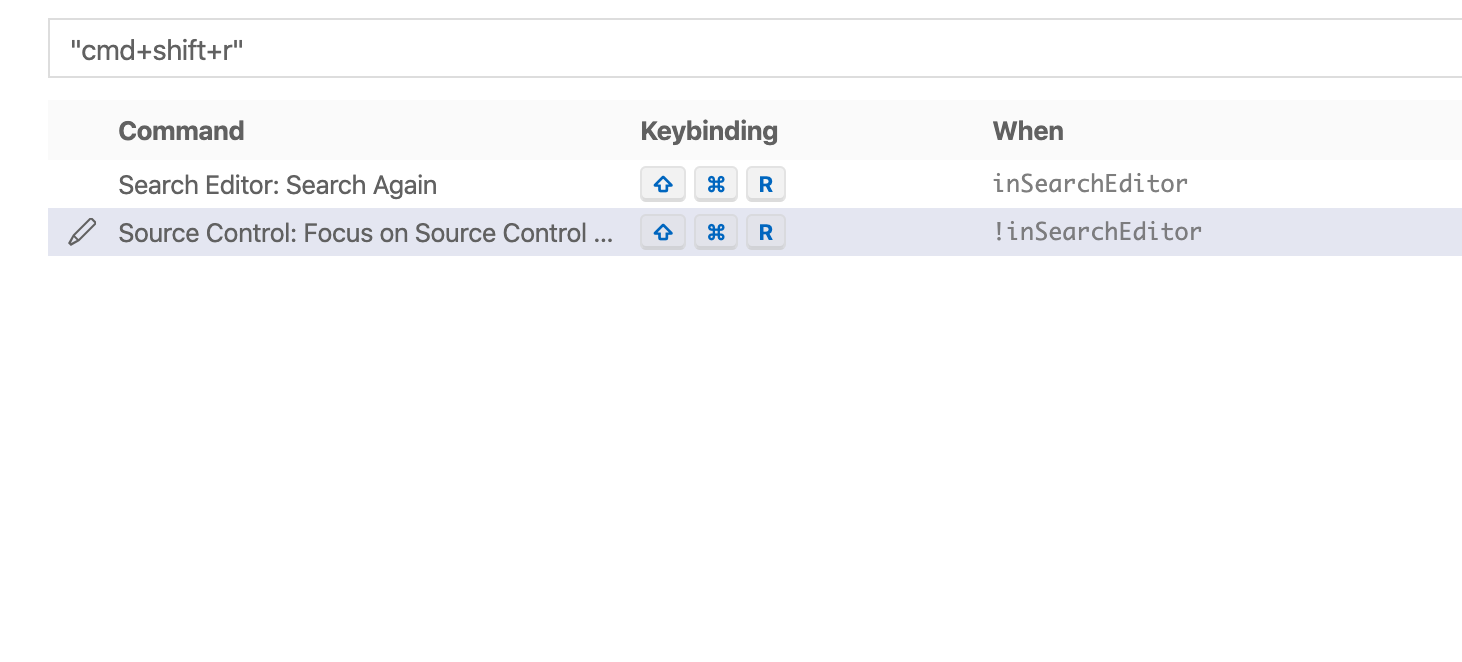Image resolution: width=1462 pixels, height=662 pixels.
Task: Click the When column header
Action: click(x=1028, y=130)
